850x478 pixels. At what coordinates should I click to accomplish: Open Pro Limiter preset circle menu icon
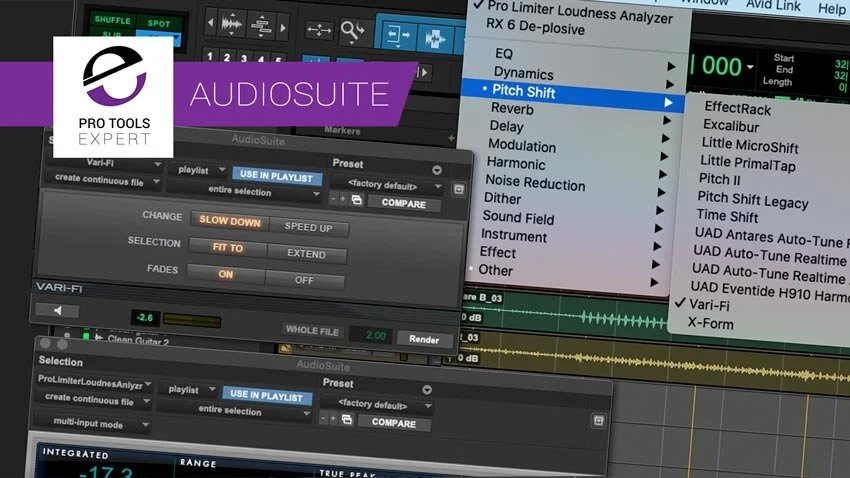[x=427, y=390]
